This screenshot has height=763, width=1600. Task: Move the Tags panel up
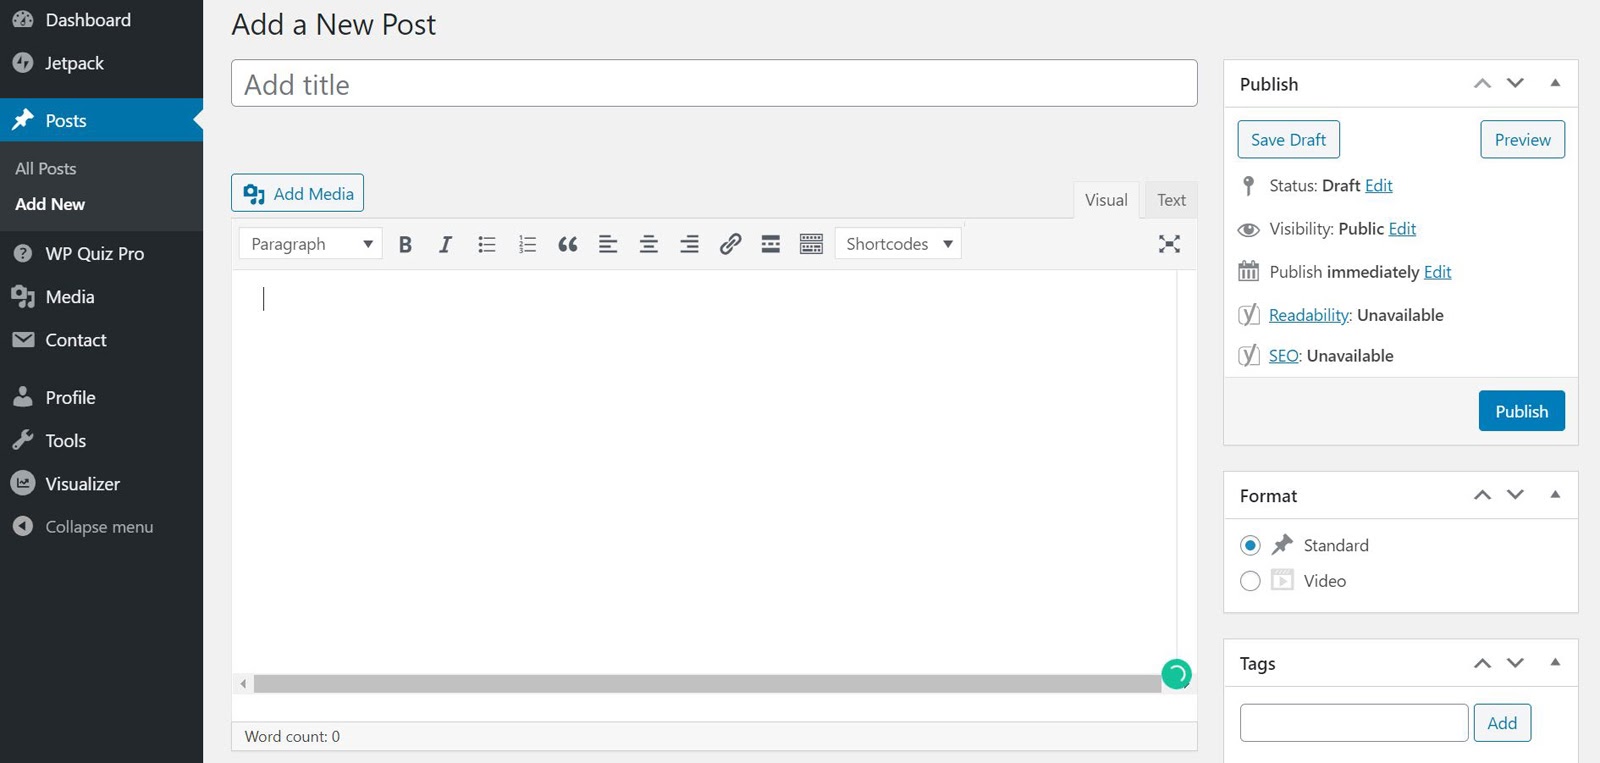[x=1482, y=663]
